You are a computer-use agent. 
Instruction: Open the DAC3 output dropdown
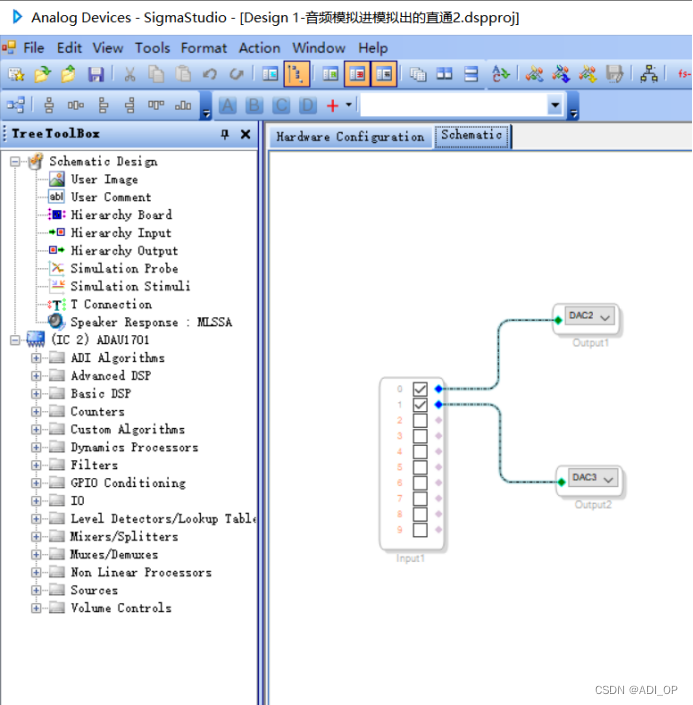pyautogui.click(x=608, y=479)
